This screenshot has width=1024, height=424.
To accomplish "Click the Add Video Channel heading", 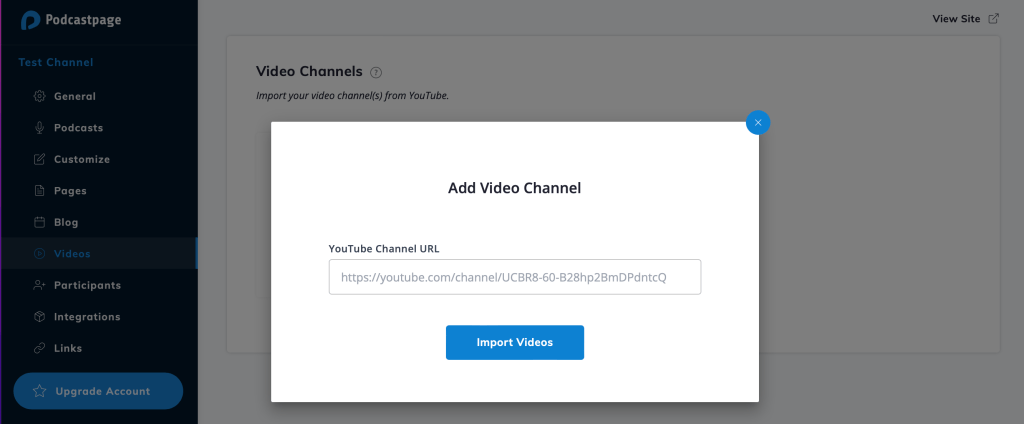I will click(515, 188).
